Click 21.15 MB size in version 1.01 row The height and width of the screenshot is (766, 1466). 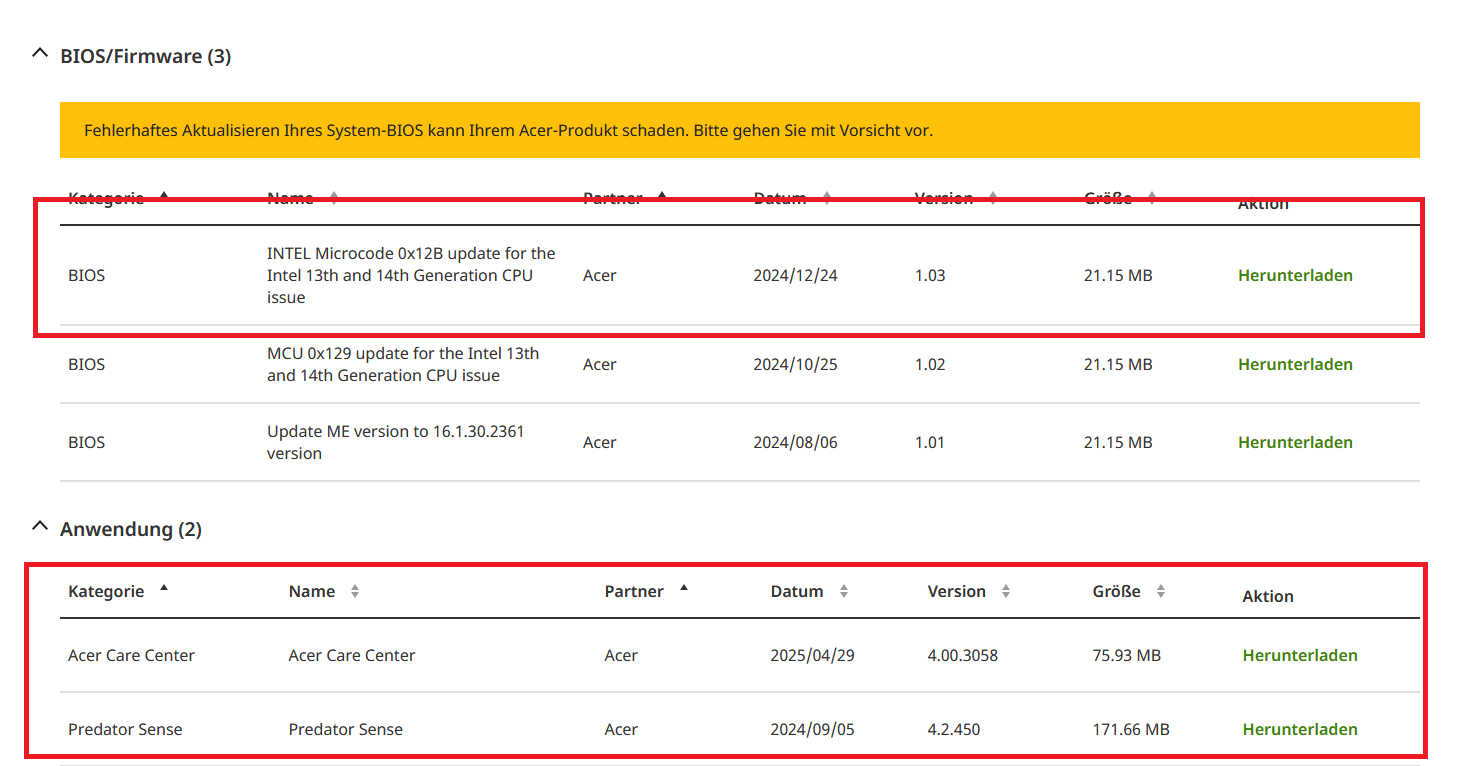point(1118,442)
